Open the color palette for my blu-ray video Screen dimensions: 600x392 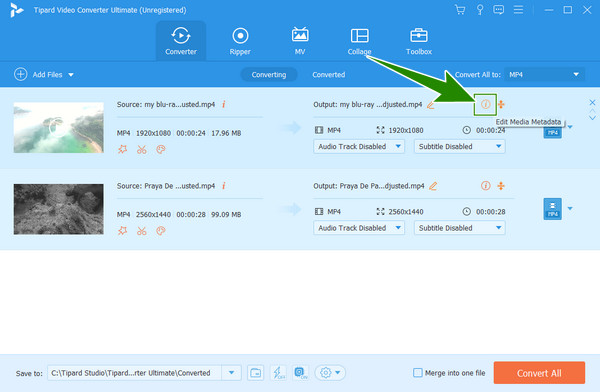pyautogui.click(x=161, y=149)
